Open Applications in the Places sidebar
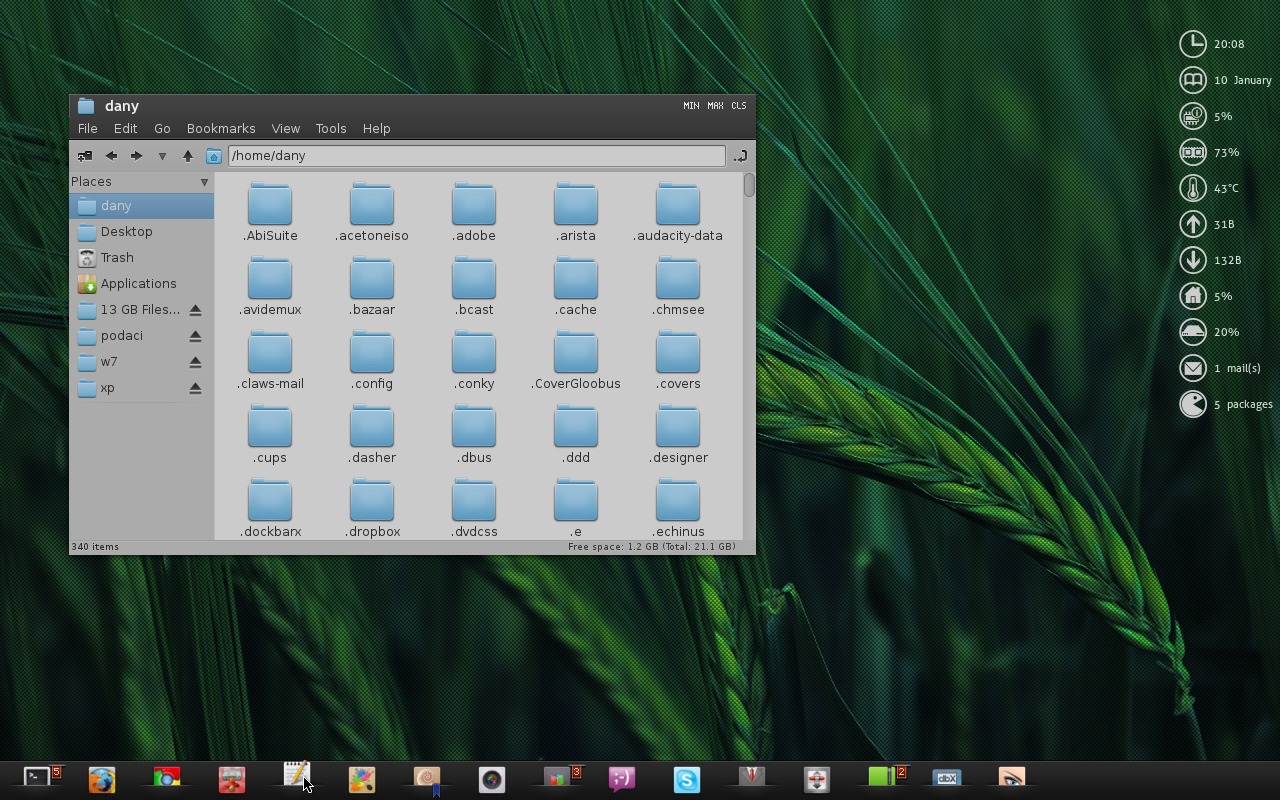 click(x=141, y=284)
